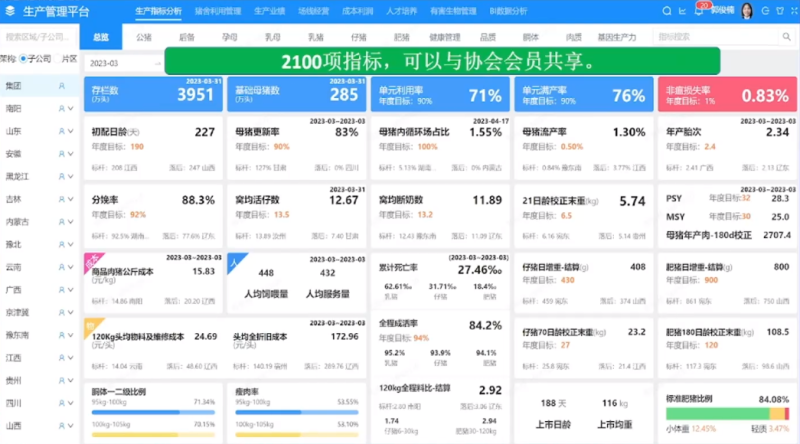Switch to the 健康管理 tab
The width and height of the screenshot is (800, 444).
[x=444, y=37]
